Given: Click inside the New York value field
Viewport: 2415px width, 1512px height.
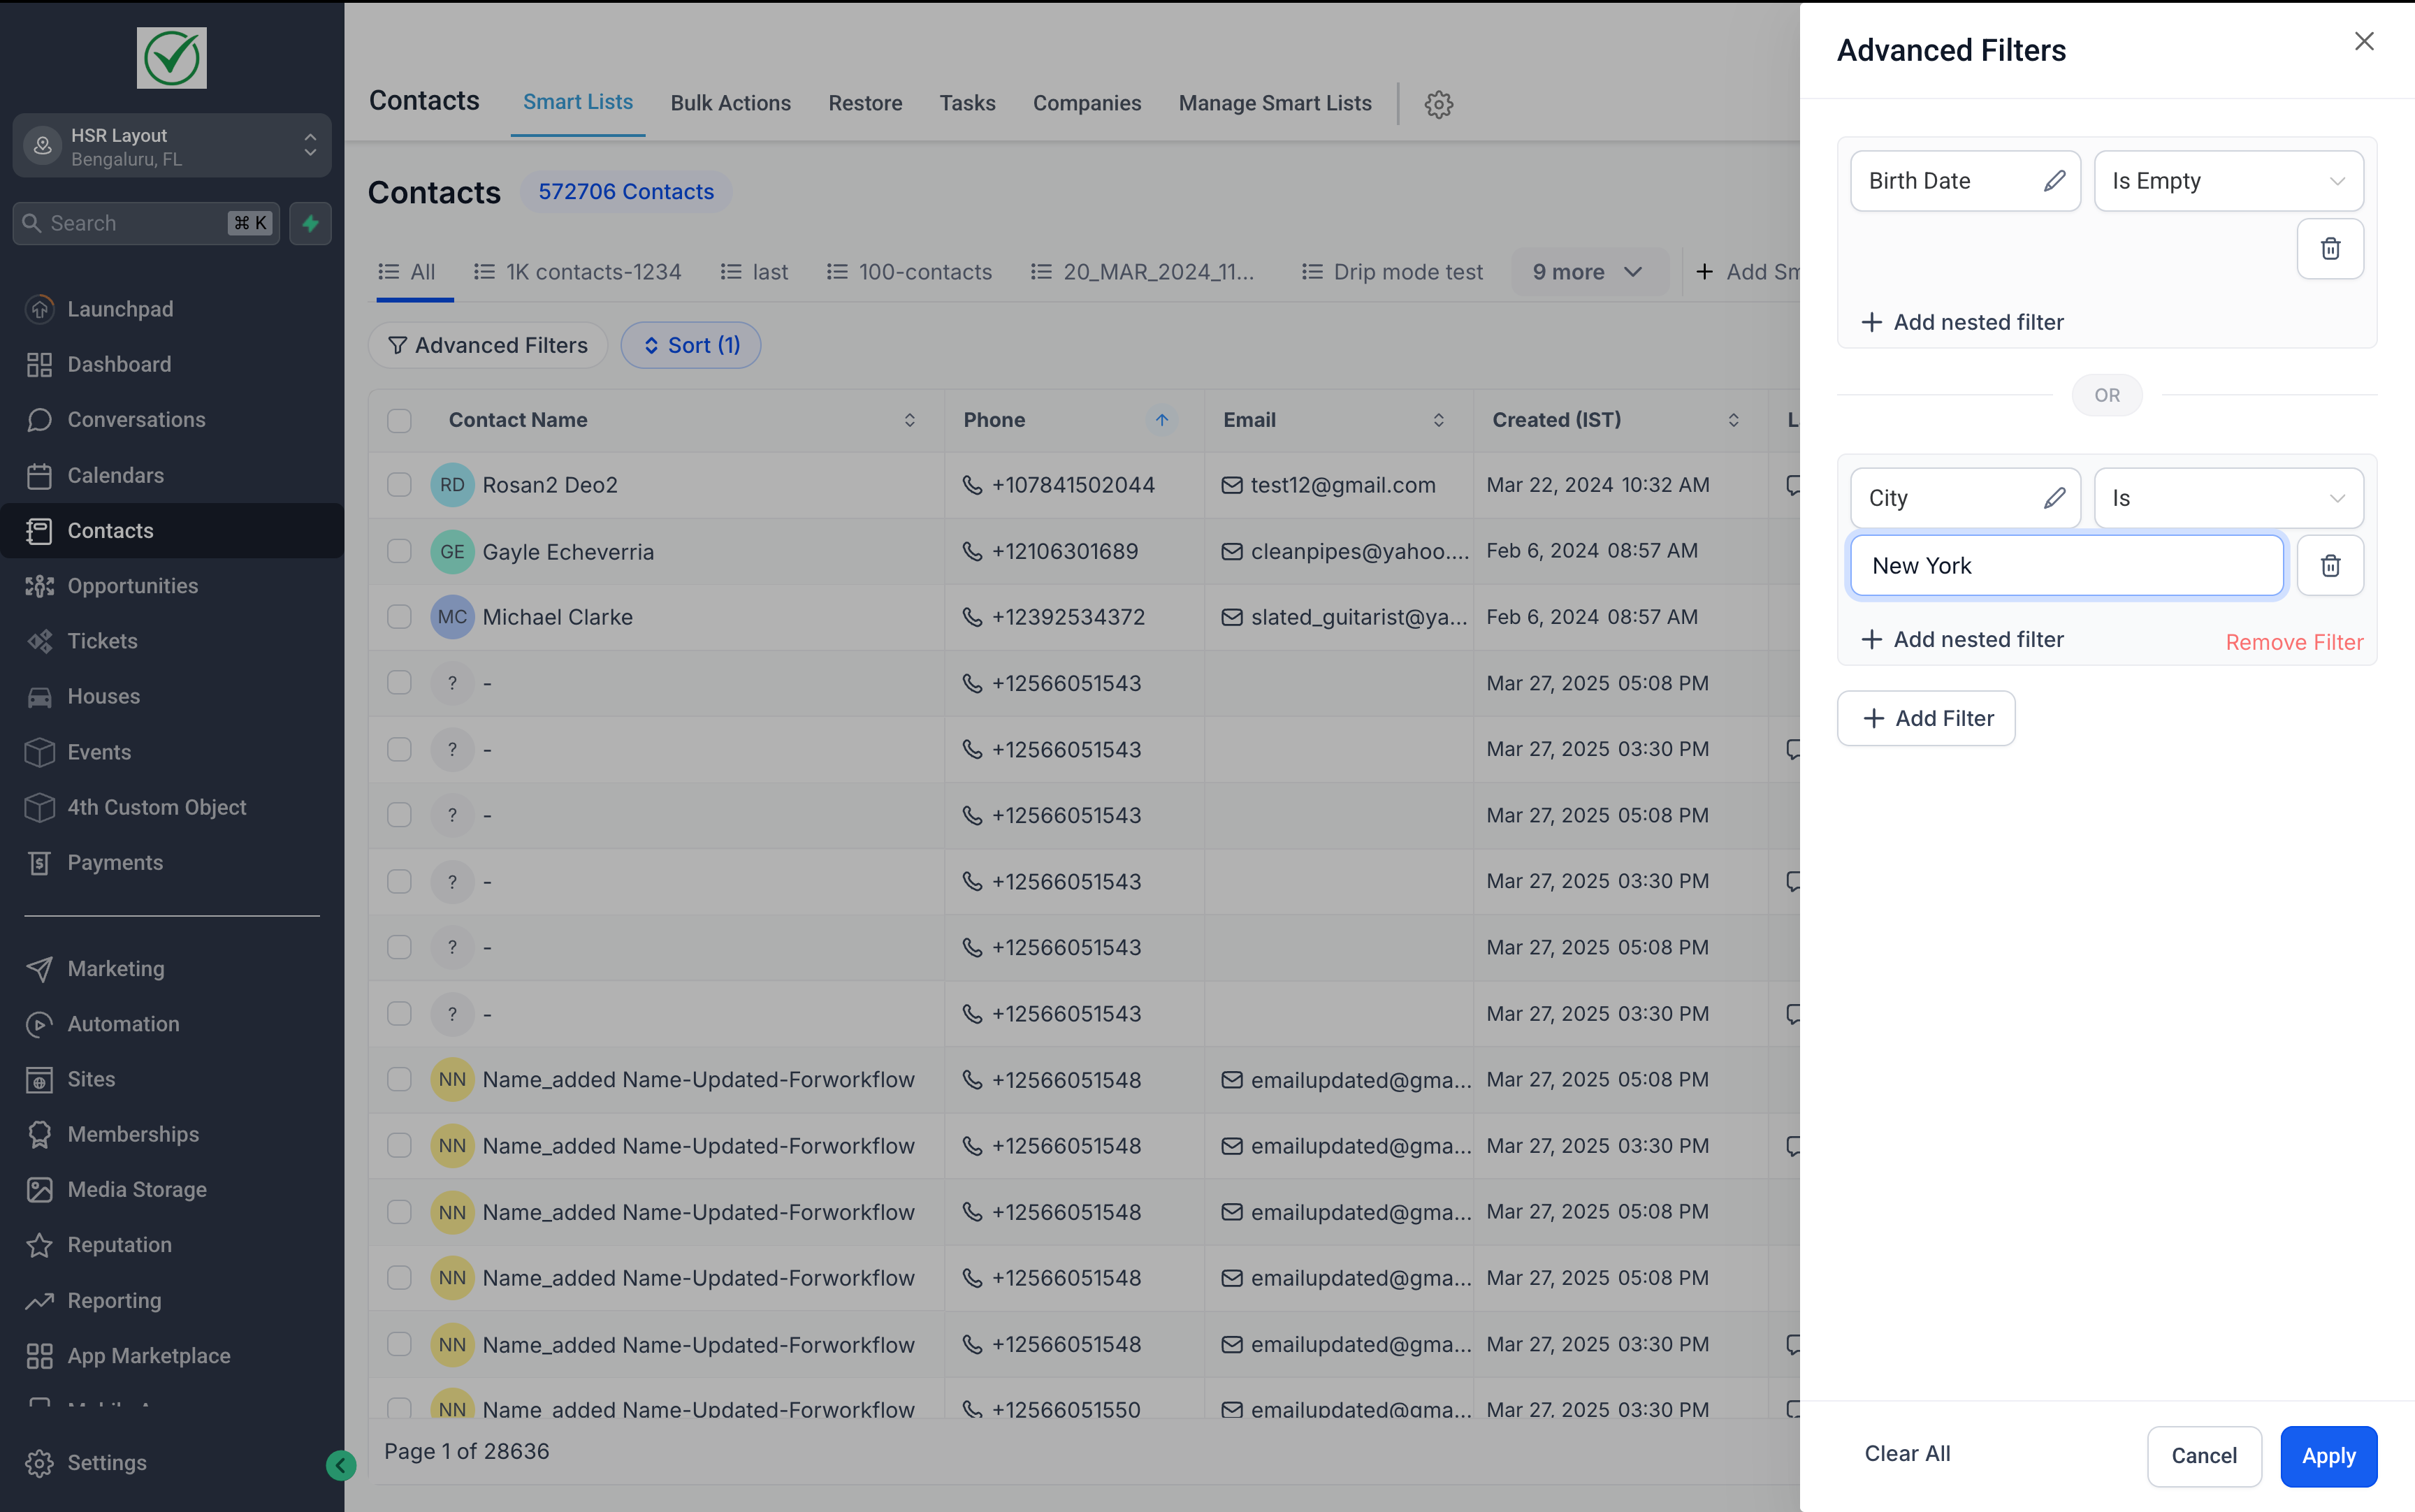Looking at the screenshot, I should 2065,565.
